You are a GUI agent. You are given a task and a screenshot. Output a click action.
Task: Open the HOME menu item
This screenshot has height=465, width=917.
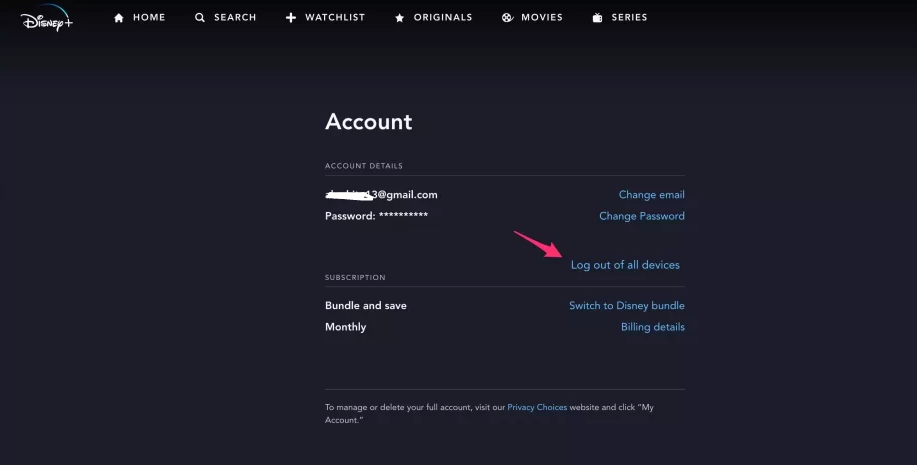coord(139,18)
